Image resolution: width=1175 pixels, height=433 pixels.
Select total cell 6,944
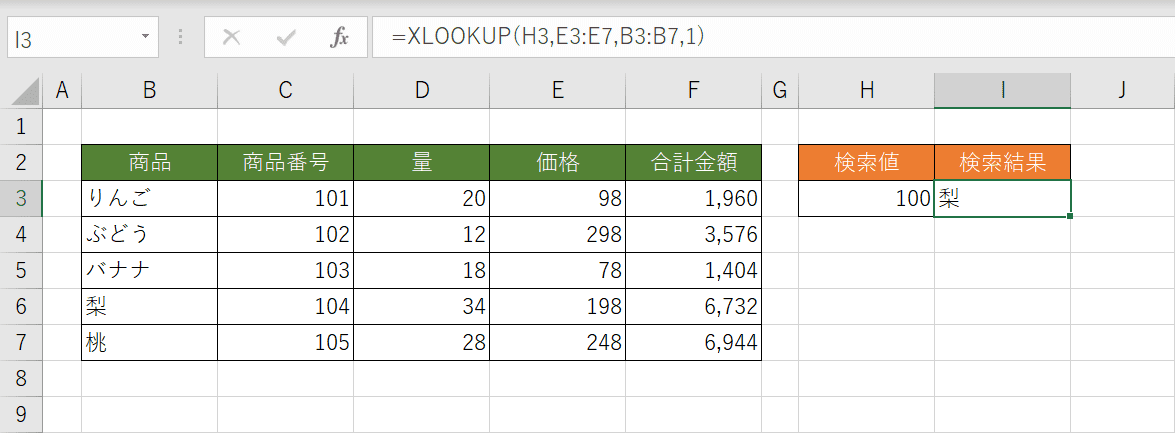coord(694,343)
